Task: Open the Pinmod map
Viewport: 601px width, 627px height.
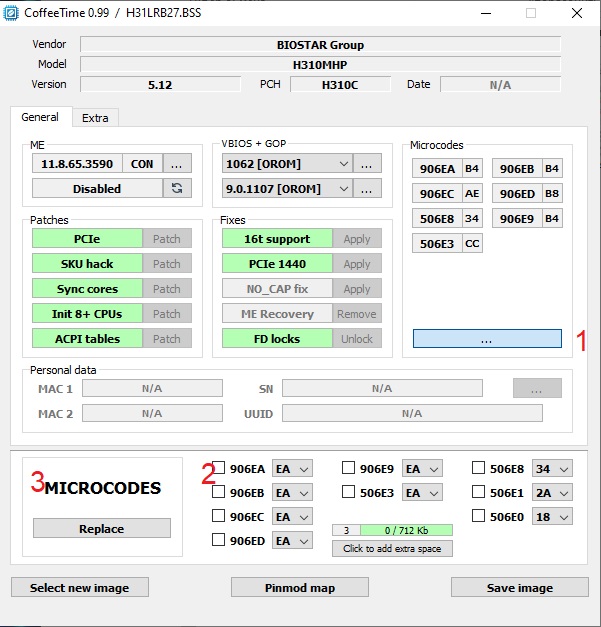Action: pos(300,587)
